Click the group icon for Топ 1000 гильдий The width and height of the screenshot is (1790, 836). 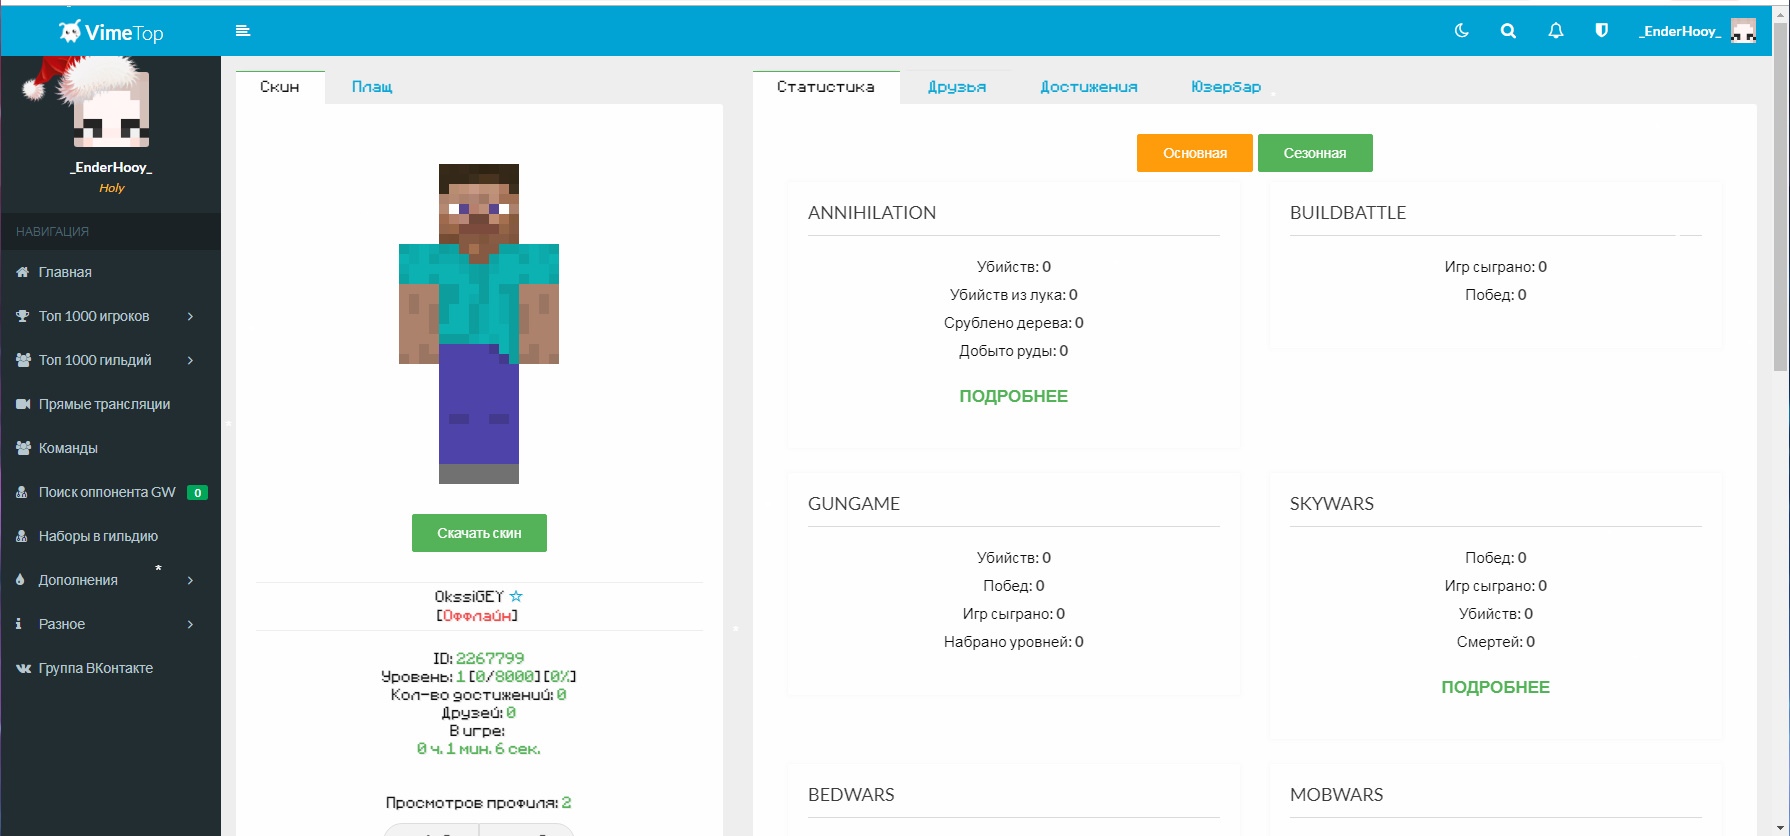(23, 360)
